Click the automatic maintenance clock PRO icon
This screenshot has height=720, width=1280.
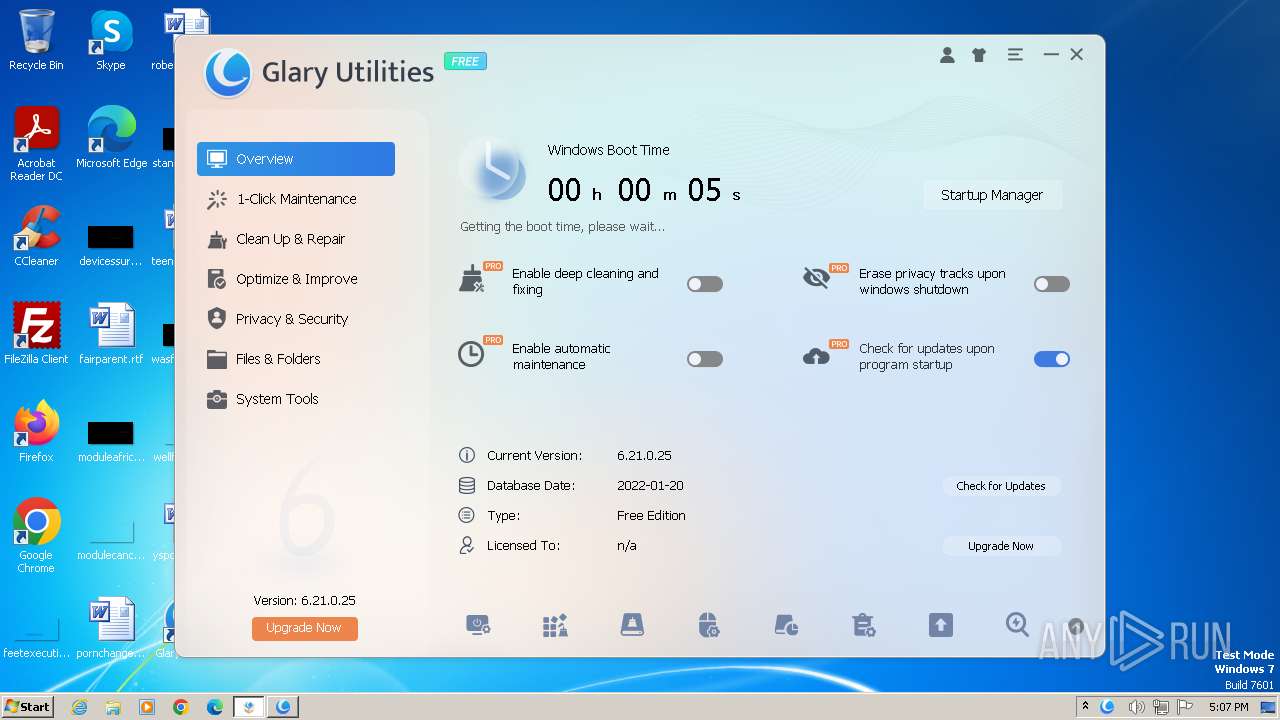click(471, 354)
